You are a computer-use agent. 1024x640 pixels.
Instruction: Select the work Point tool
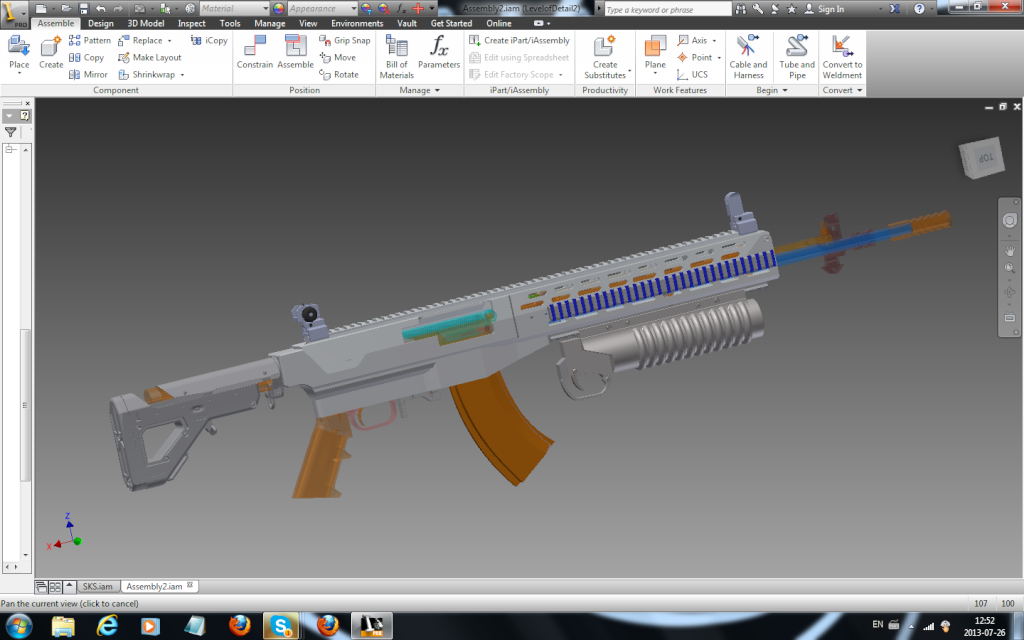695,57
